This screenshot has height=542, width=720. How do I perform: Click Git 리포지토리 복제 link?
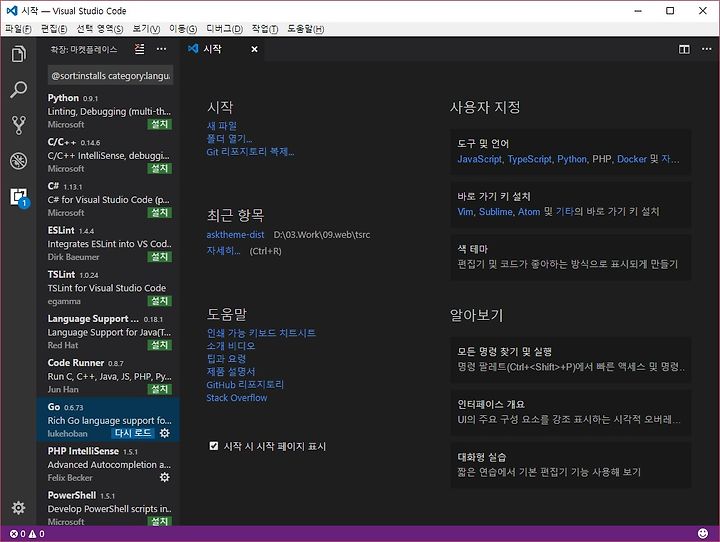(x=250, y=152)
